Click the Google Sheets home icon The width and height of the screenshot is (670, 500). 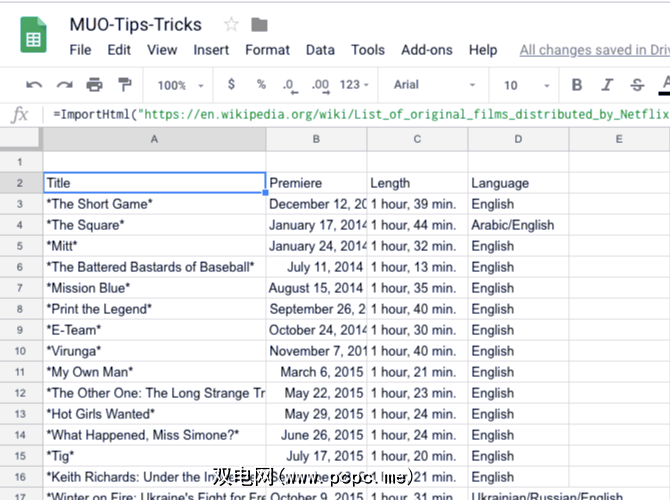click(33, 35)
